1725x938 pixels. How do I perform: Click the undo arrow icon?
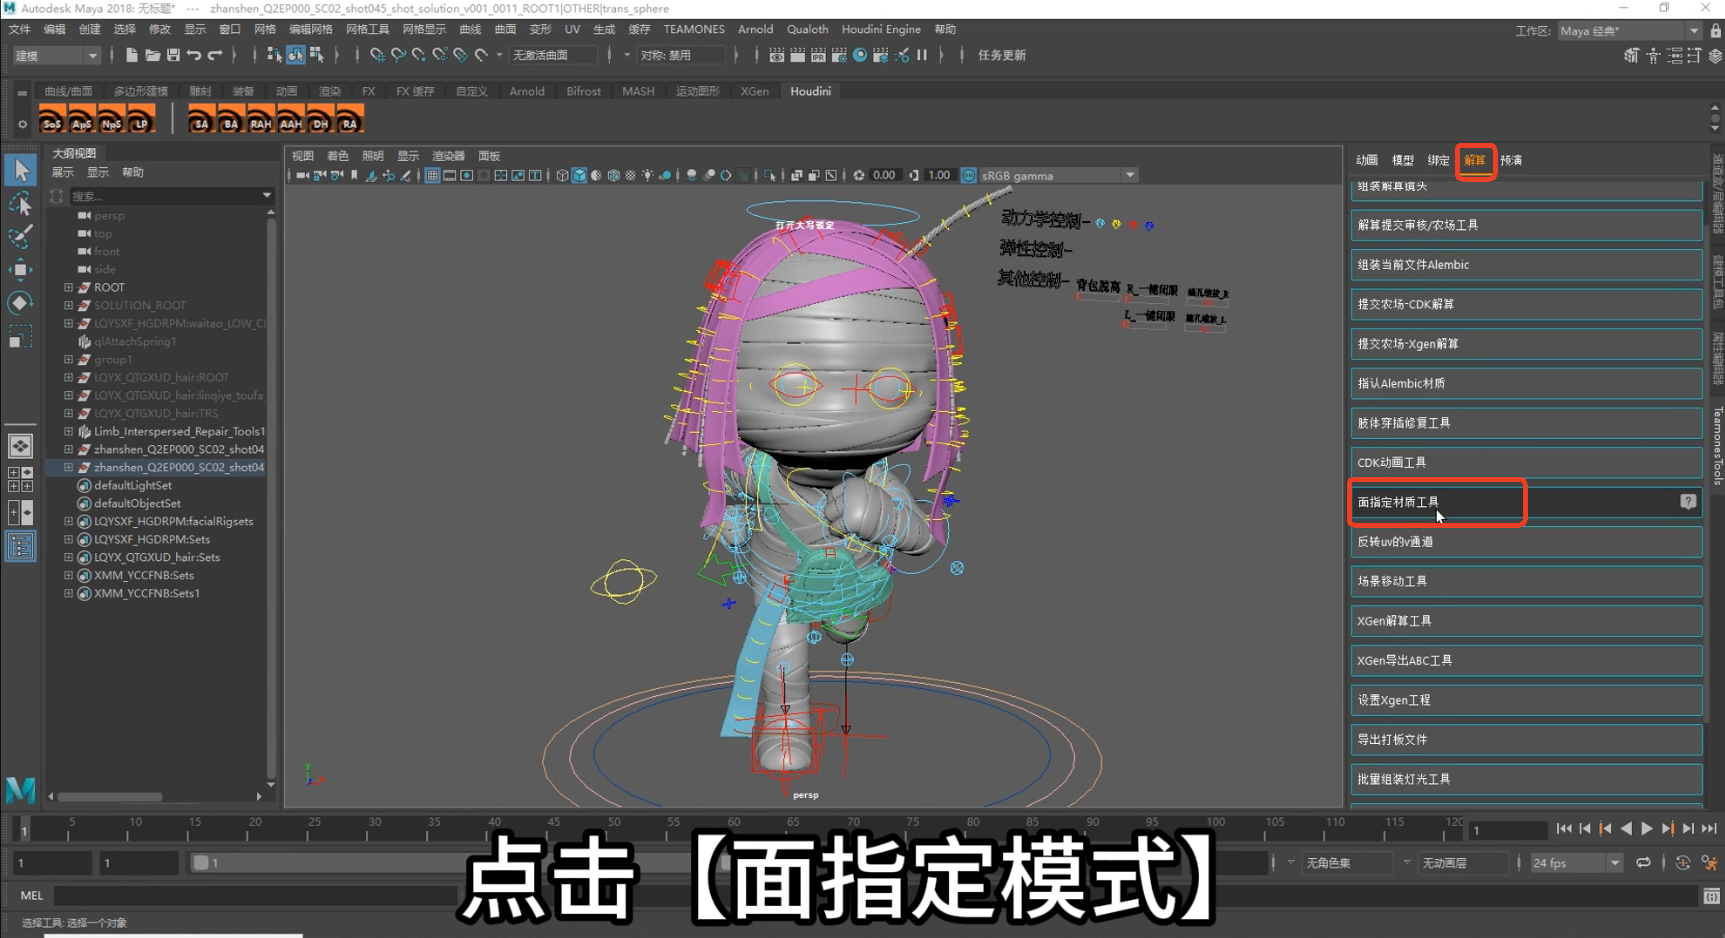click(194, 55)
